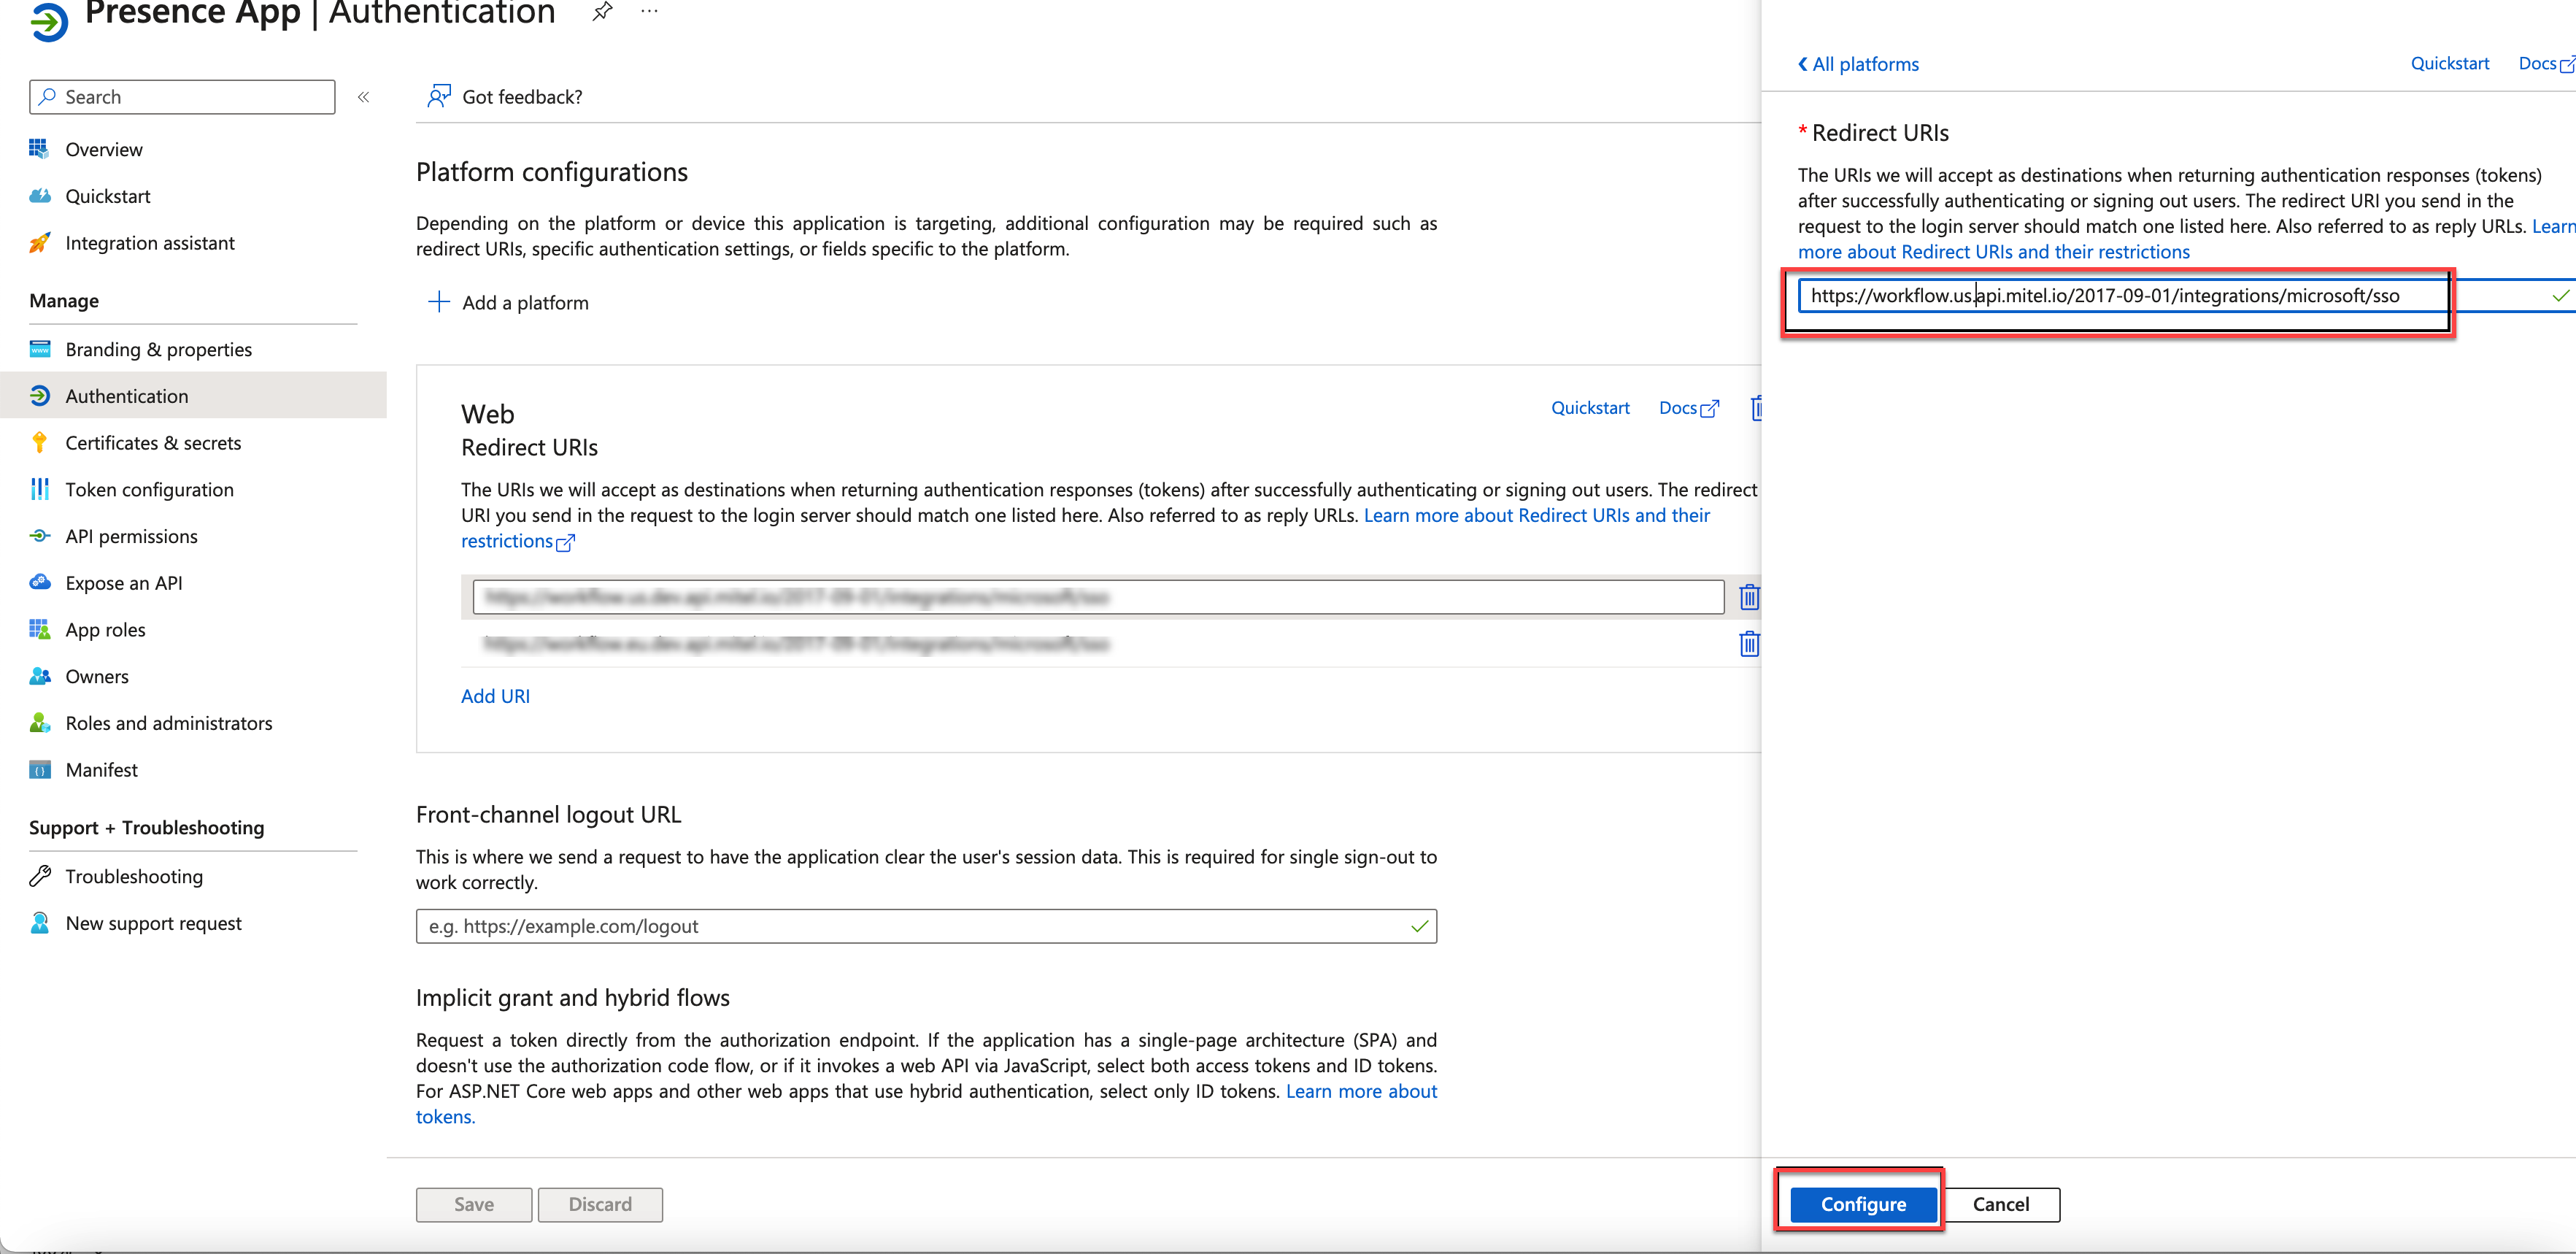Delete the second redirect URI with the trash icon
This screenshot has height=1254, width=2576.
pyautogui.click(x=1748, y=644)
